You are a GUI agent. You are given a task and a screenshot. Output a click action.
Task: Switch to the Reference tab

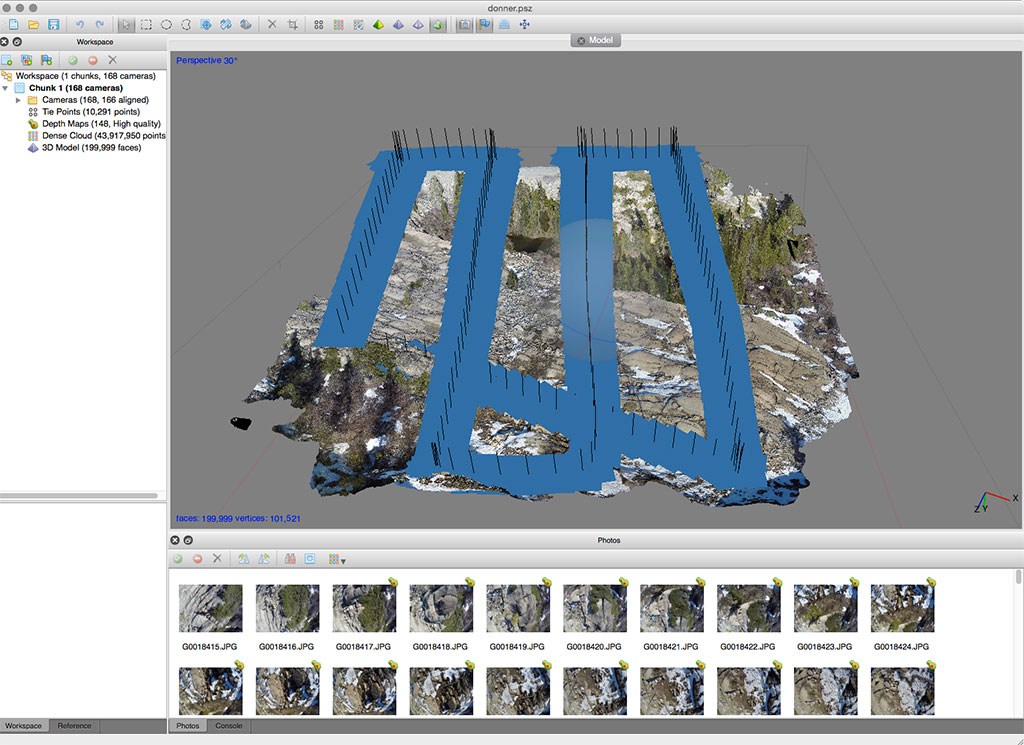click(x=74, y=726)
